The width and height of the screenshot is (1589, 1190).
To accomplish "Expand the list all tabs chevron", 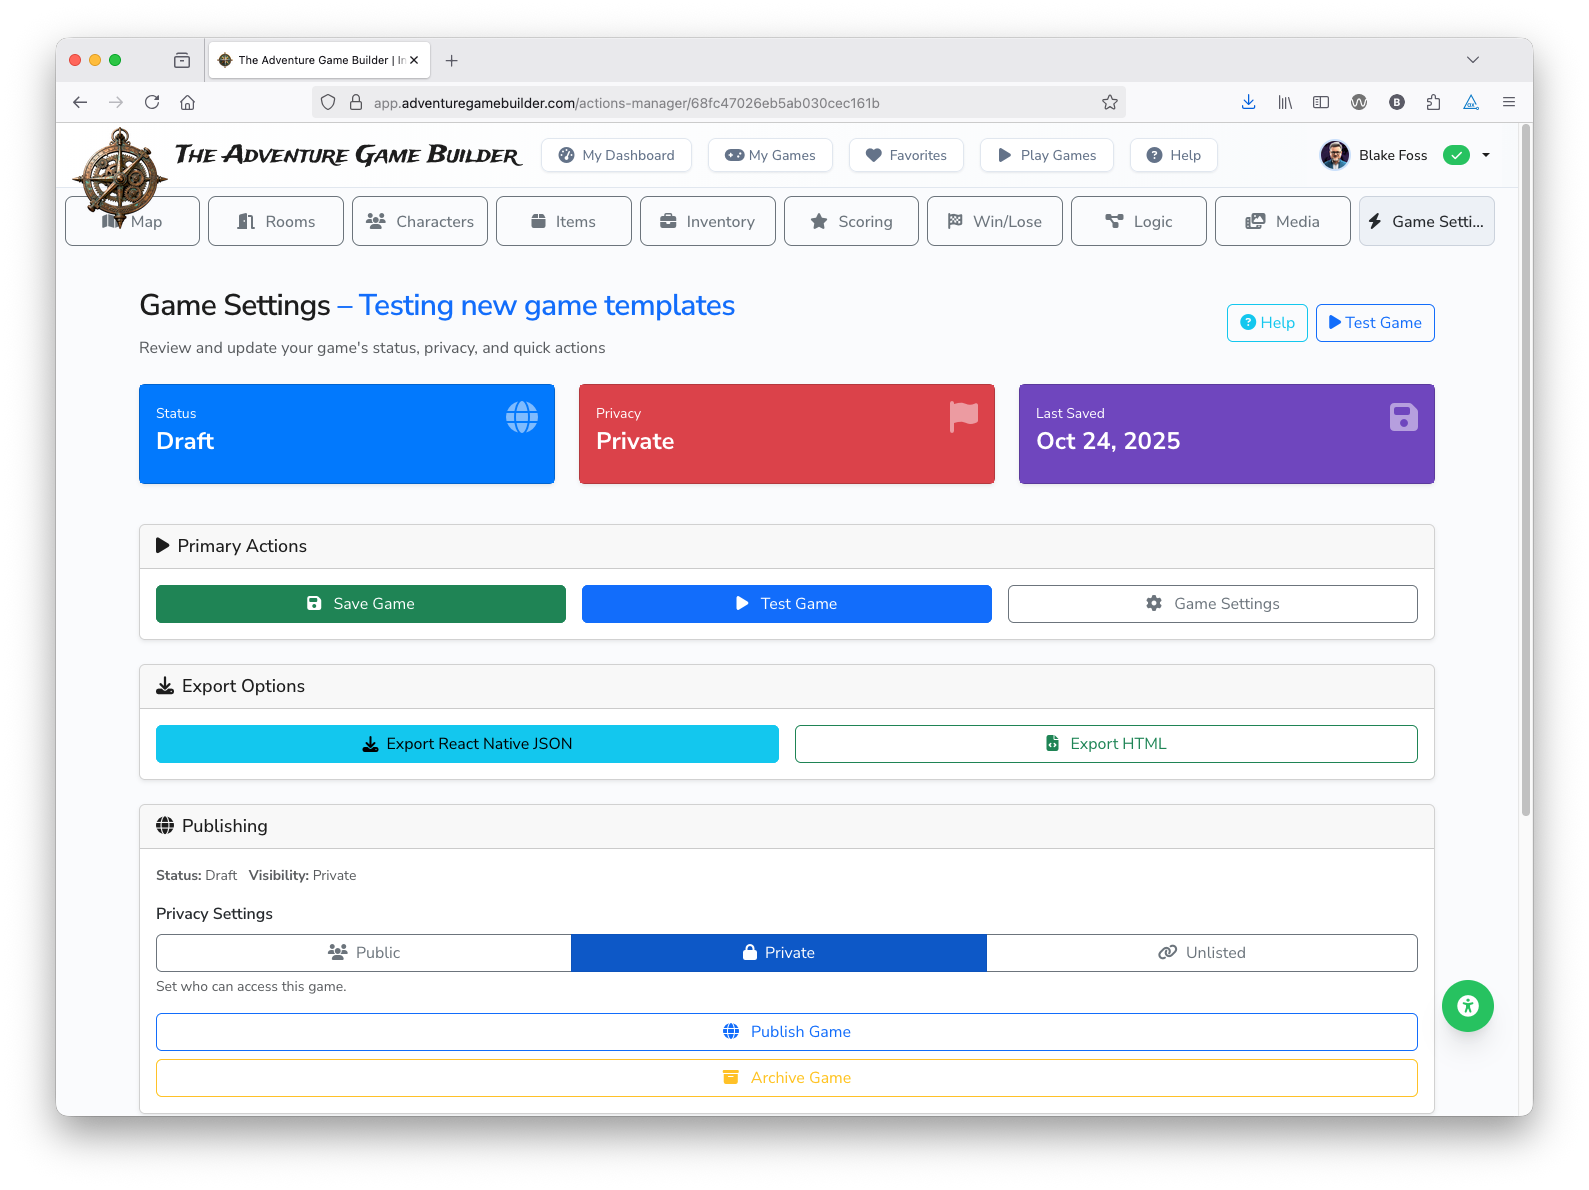I will [x=1472, y=60].
